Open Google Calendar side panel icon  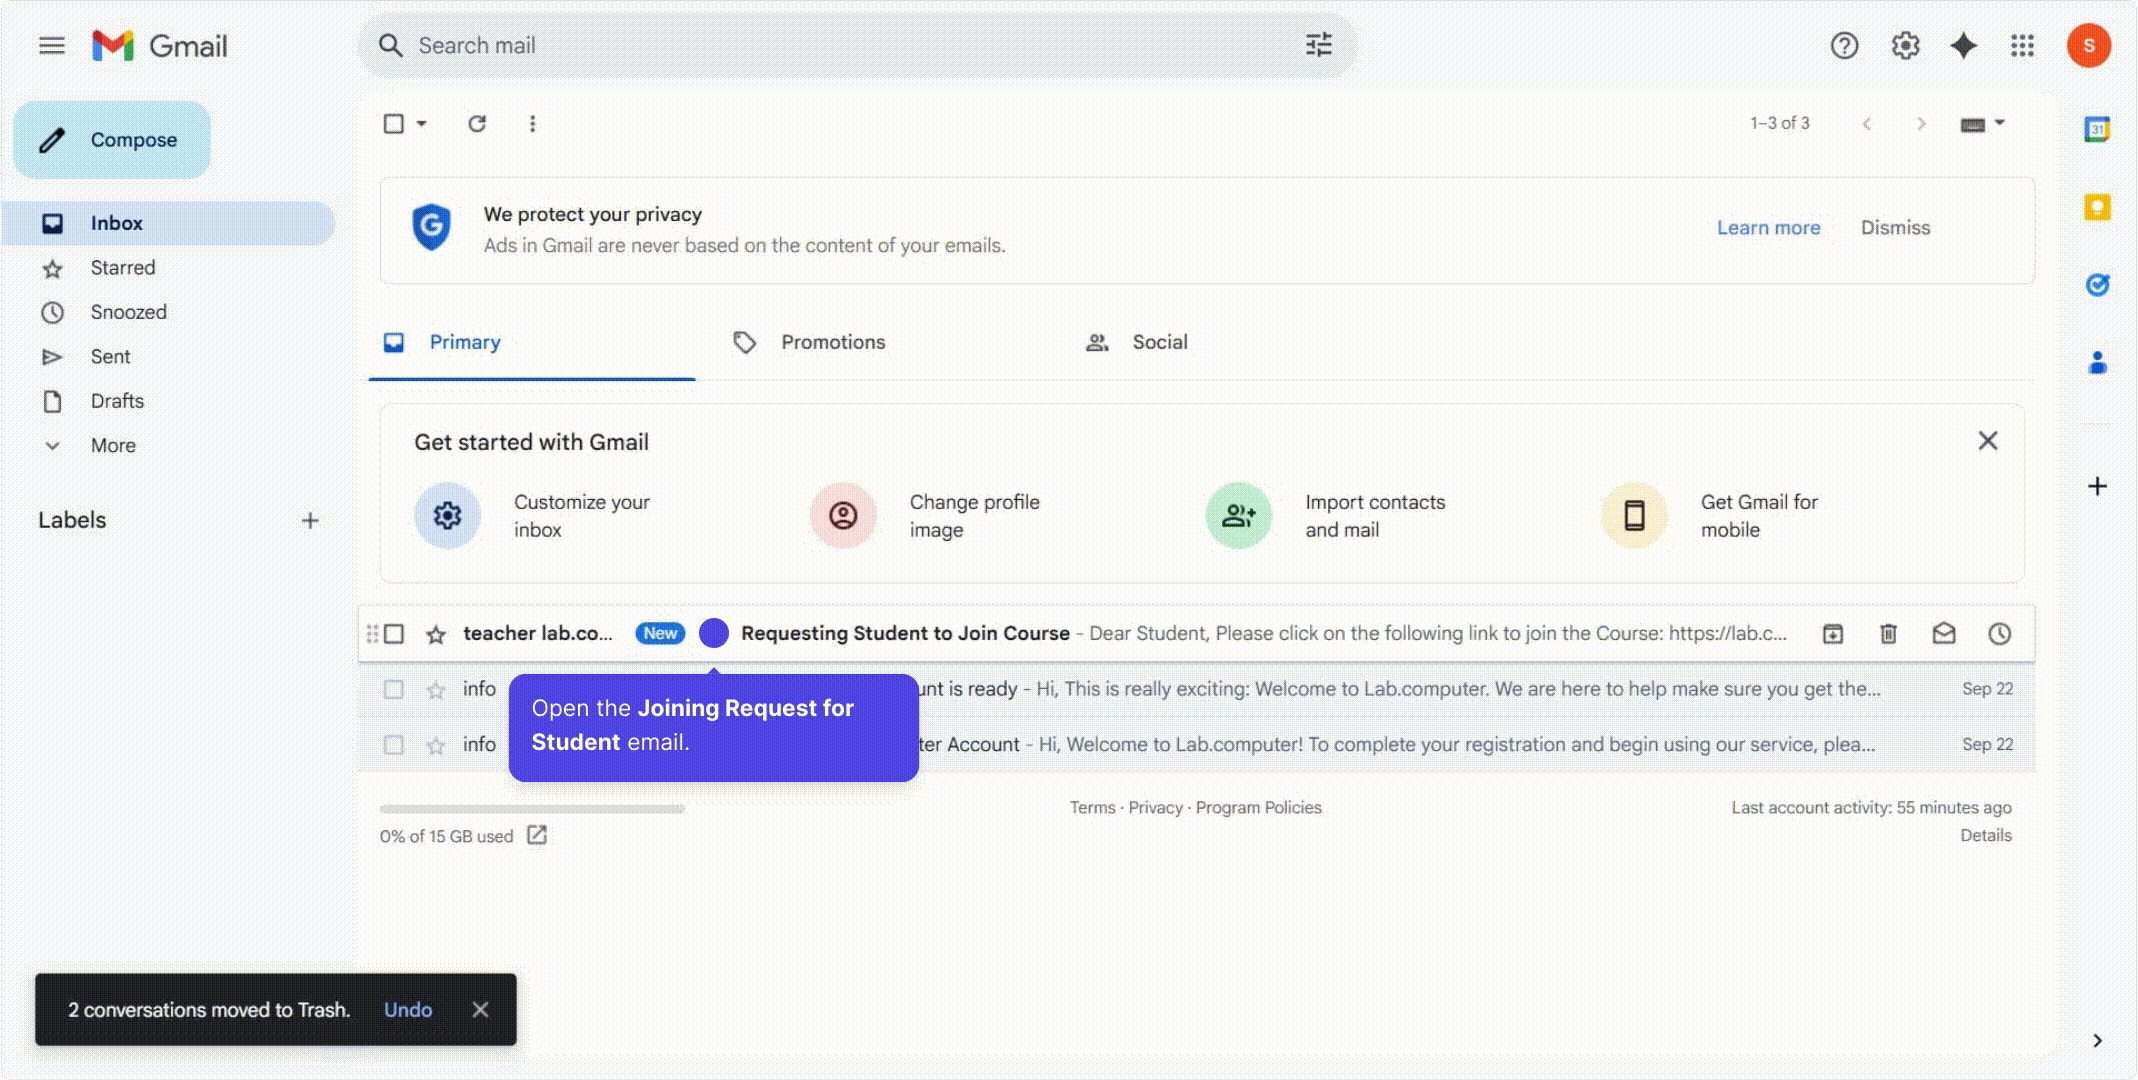point(2097,129)
